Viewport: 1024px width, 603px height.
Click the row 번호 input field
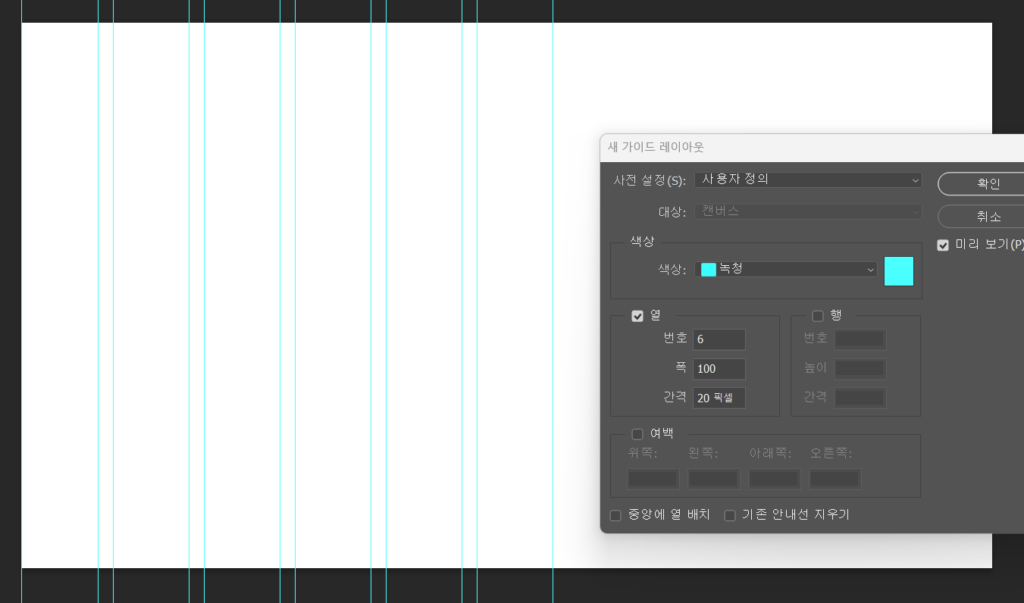click(860, 340)
